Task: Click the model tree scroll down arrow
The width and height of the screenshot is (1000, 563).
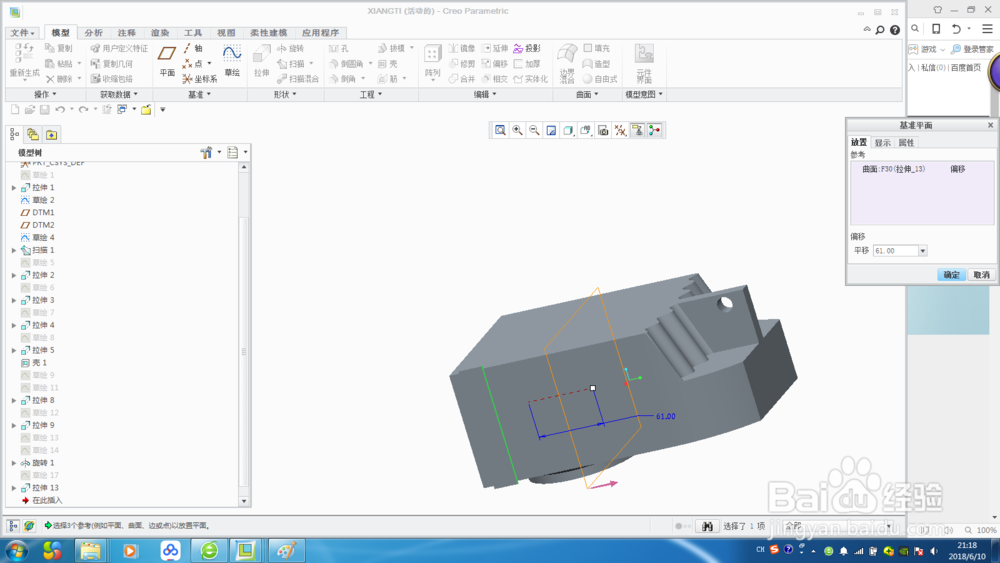Action: click(244, 501)
